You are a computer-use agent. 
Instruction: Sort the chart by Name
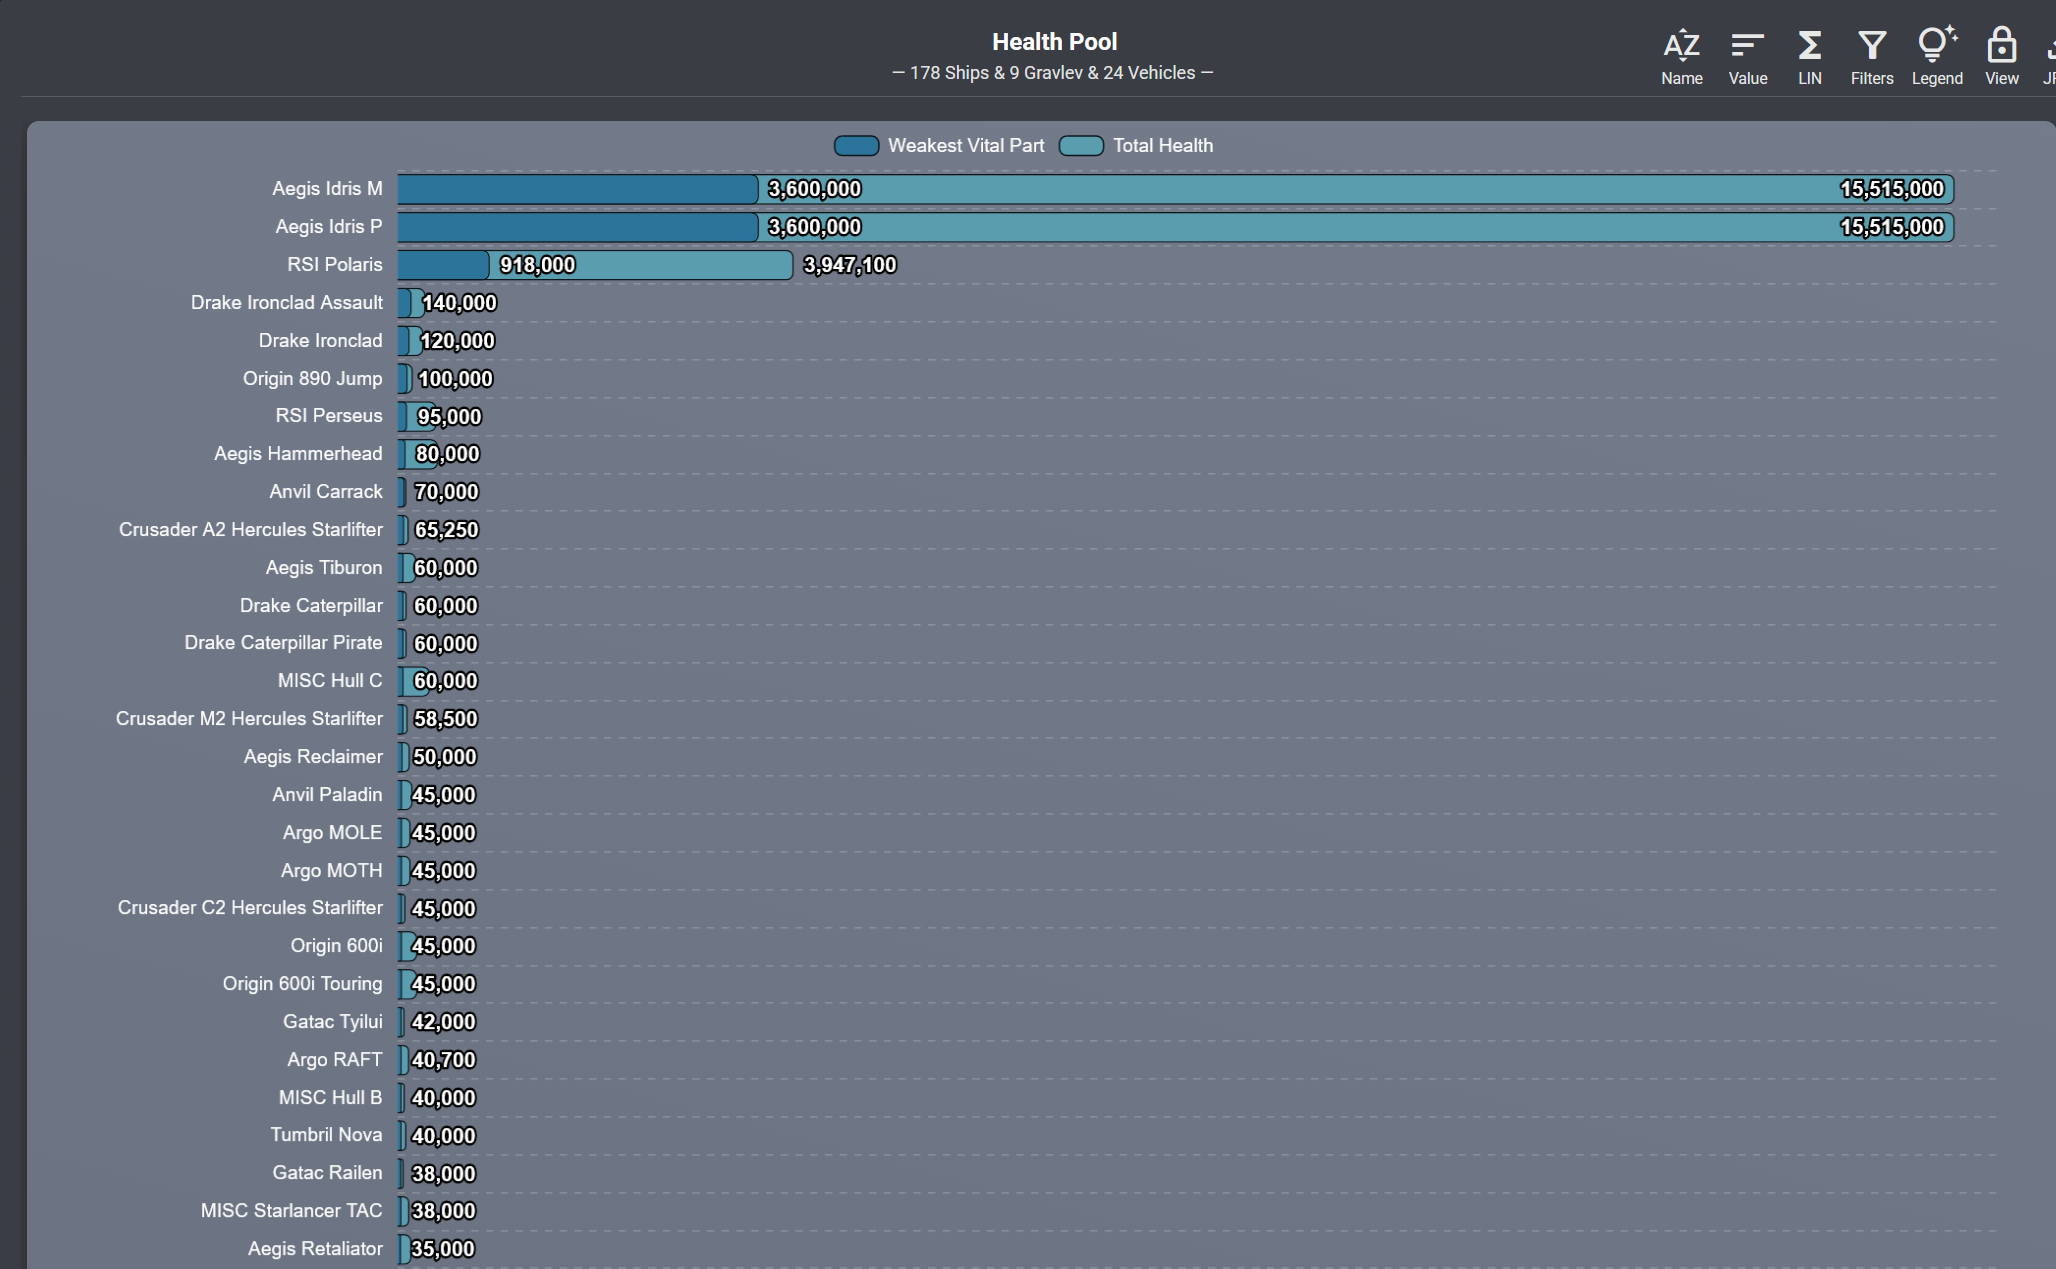point(1682,56)
